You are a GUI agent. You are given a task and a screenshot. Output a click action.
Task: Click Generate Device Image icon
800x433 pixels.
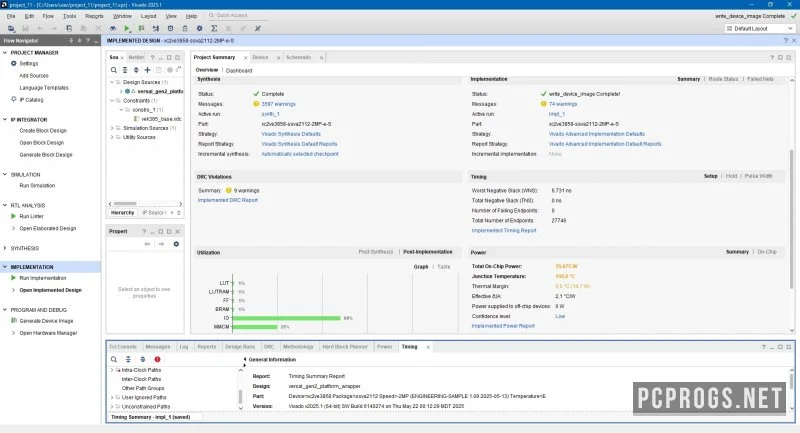click(14, 321)
